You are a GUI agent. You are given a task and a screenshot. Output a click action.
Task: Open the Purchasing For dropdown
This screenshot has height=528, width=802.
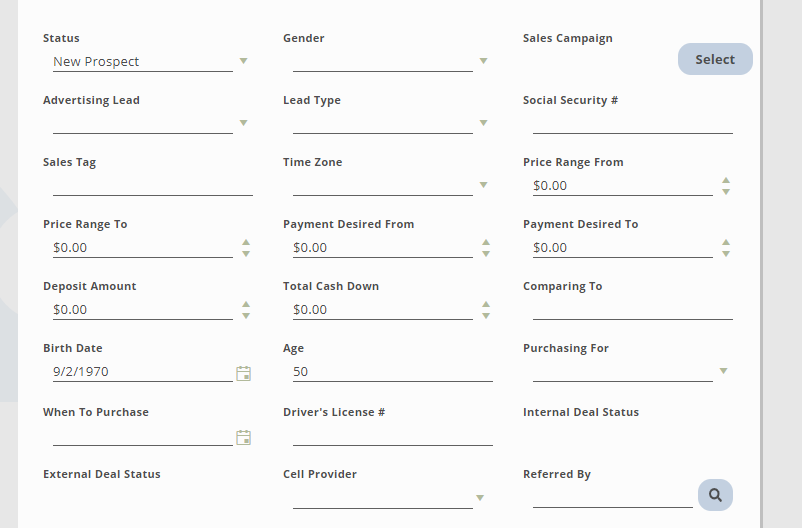(x=723, y=371)
